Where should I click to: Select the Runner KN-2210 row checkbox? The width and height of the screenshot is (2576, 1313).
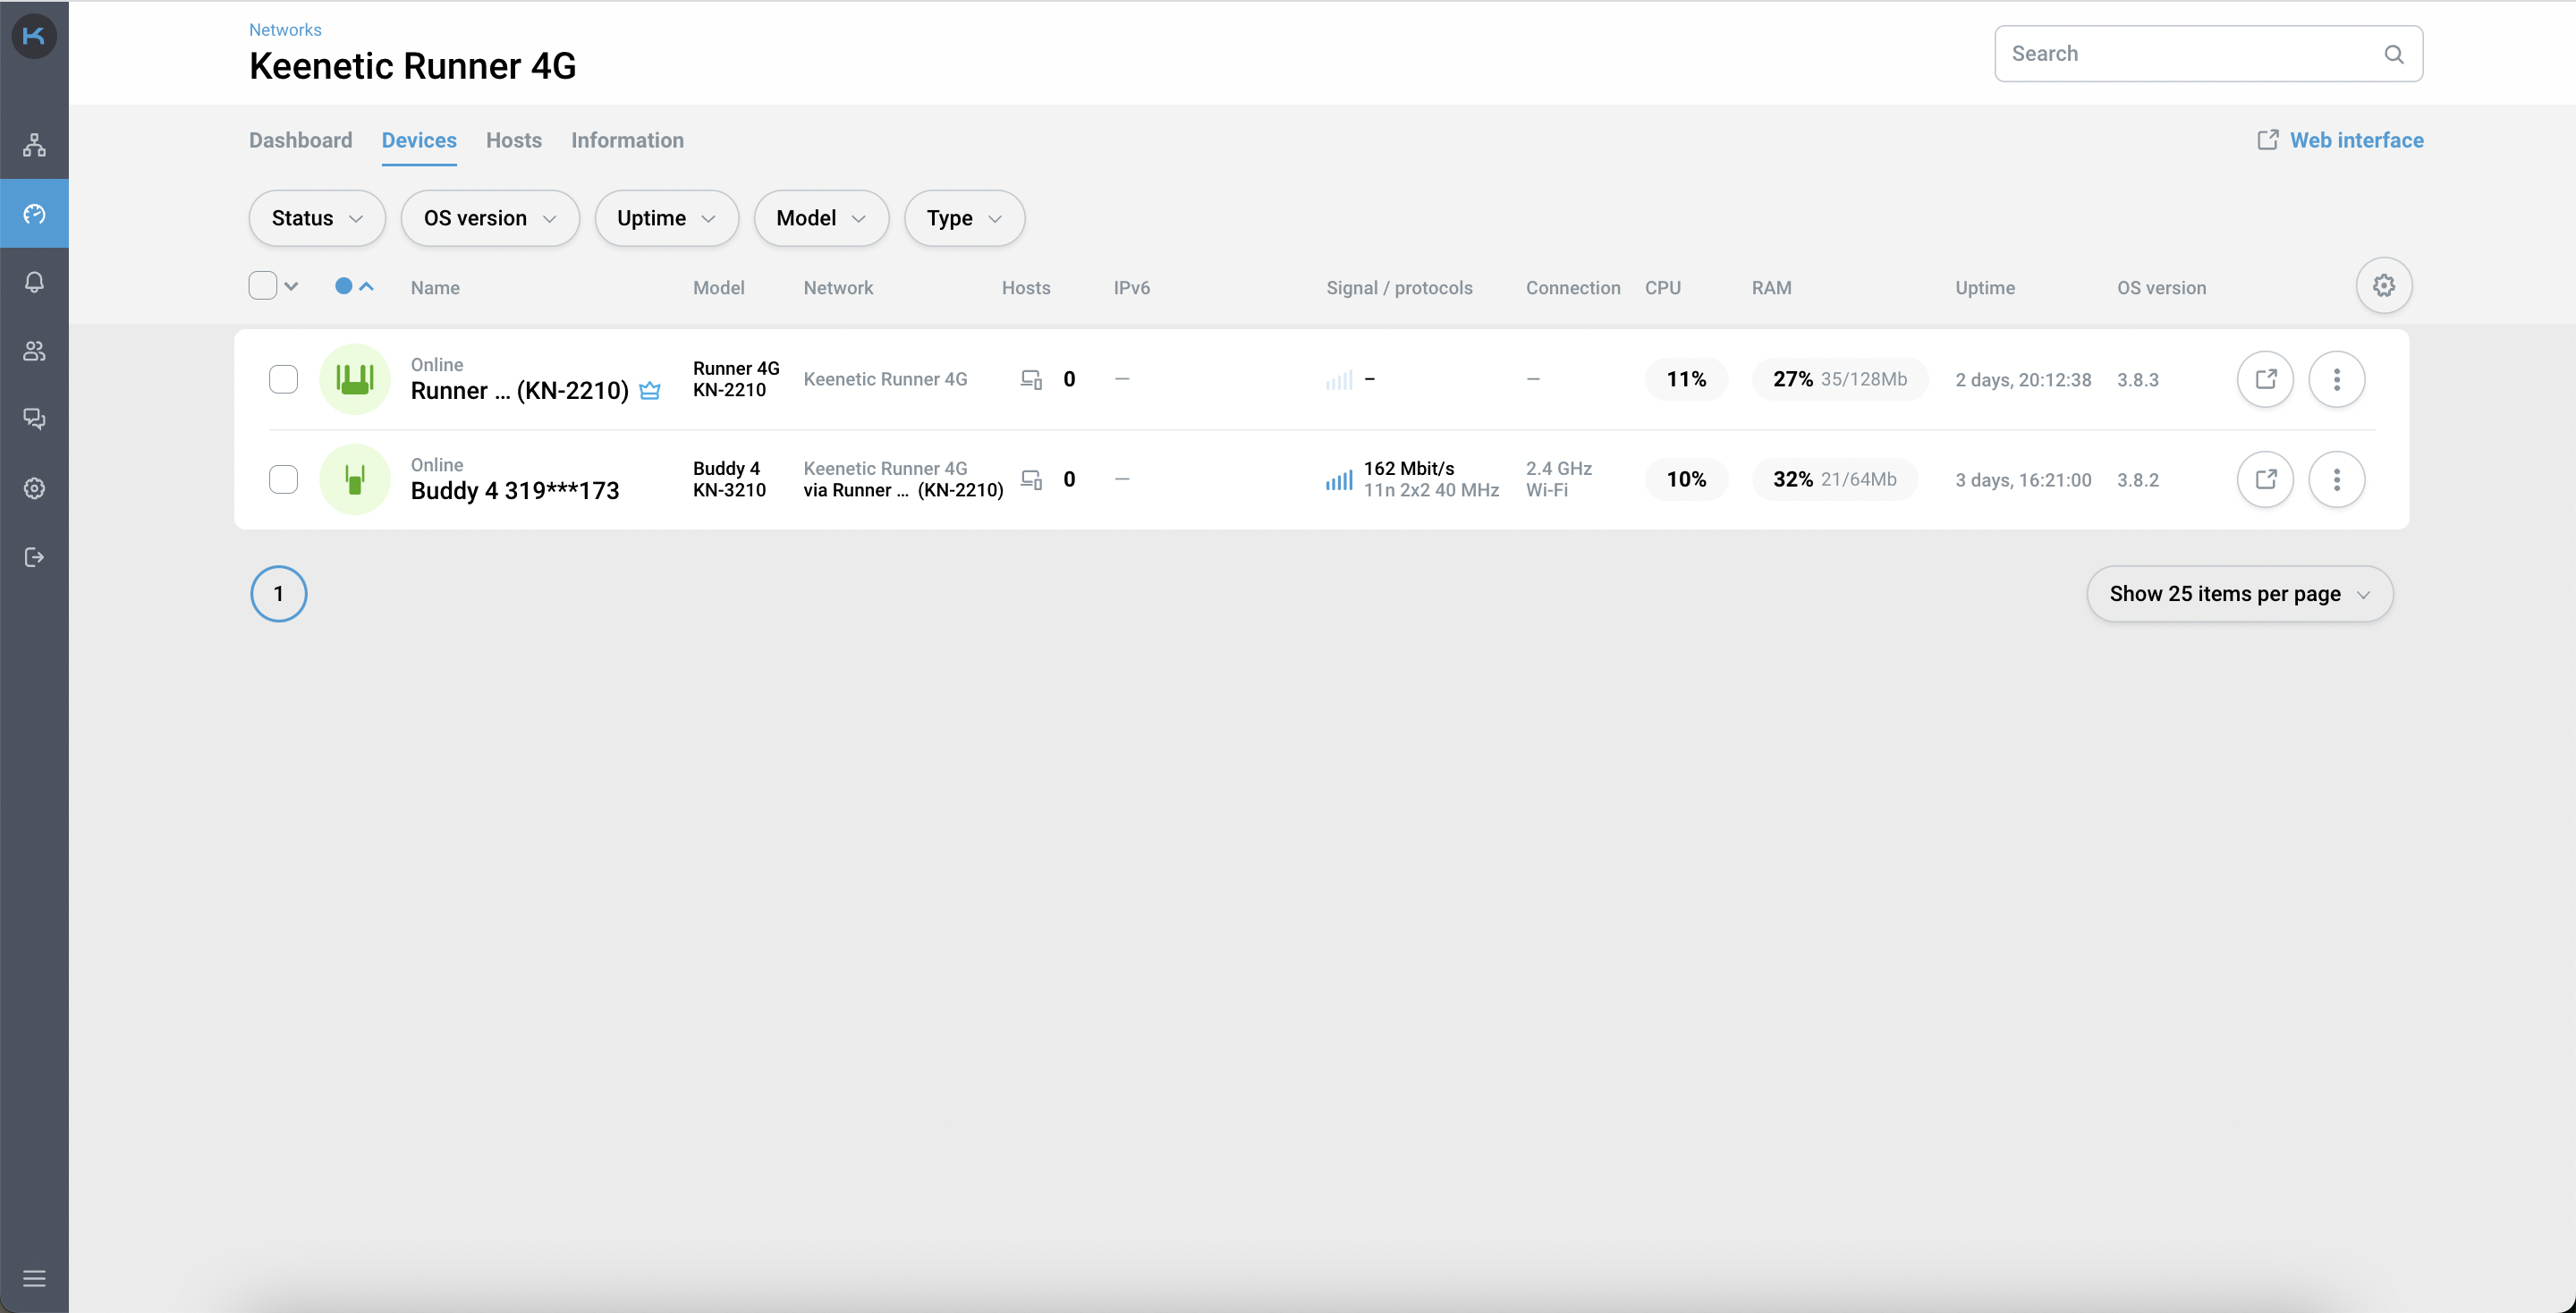284,379
